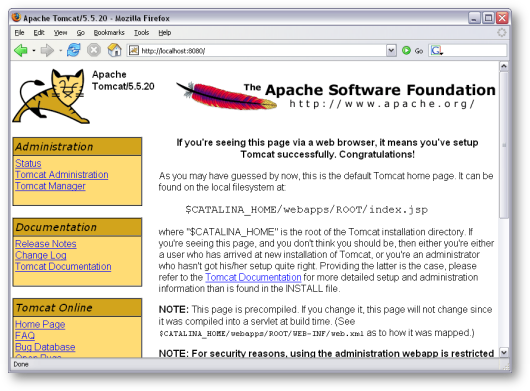Follow the Tomcat Documentation link in body text
This screenshot has width=530, height=391.
pyautogui.click(x=253, y=277)
